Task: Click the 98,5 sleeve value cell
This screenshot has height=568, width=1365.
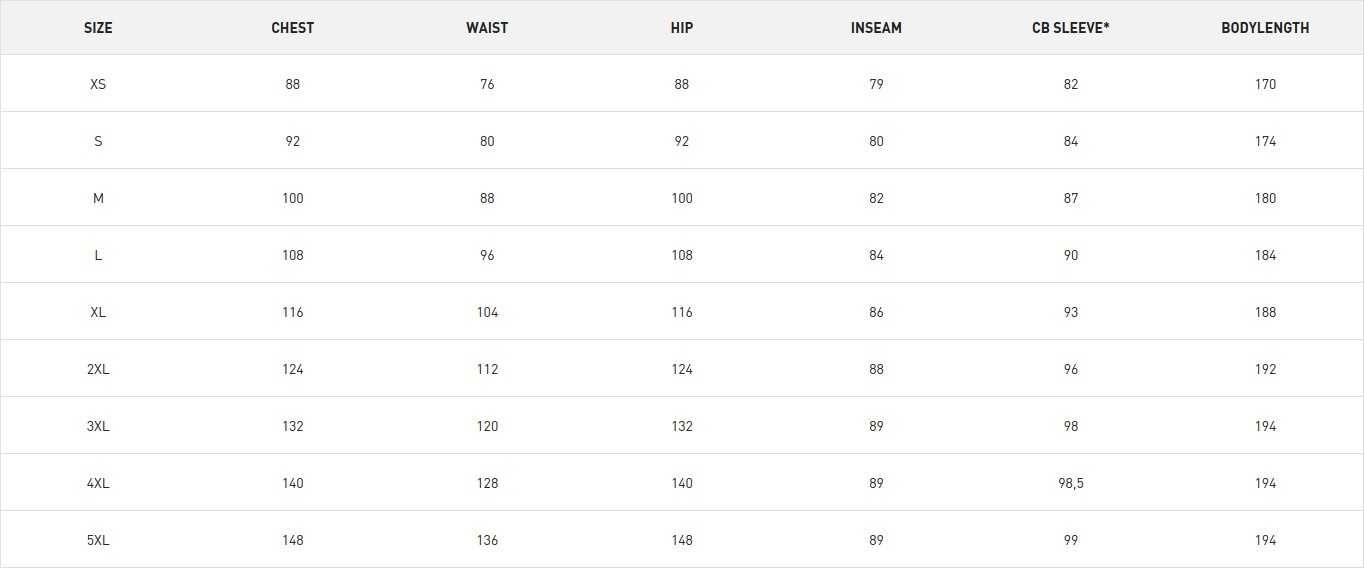Action: (x=1071, y=483)
